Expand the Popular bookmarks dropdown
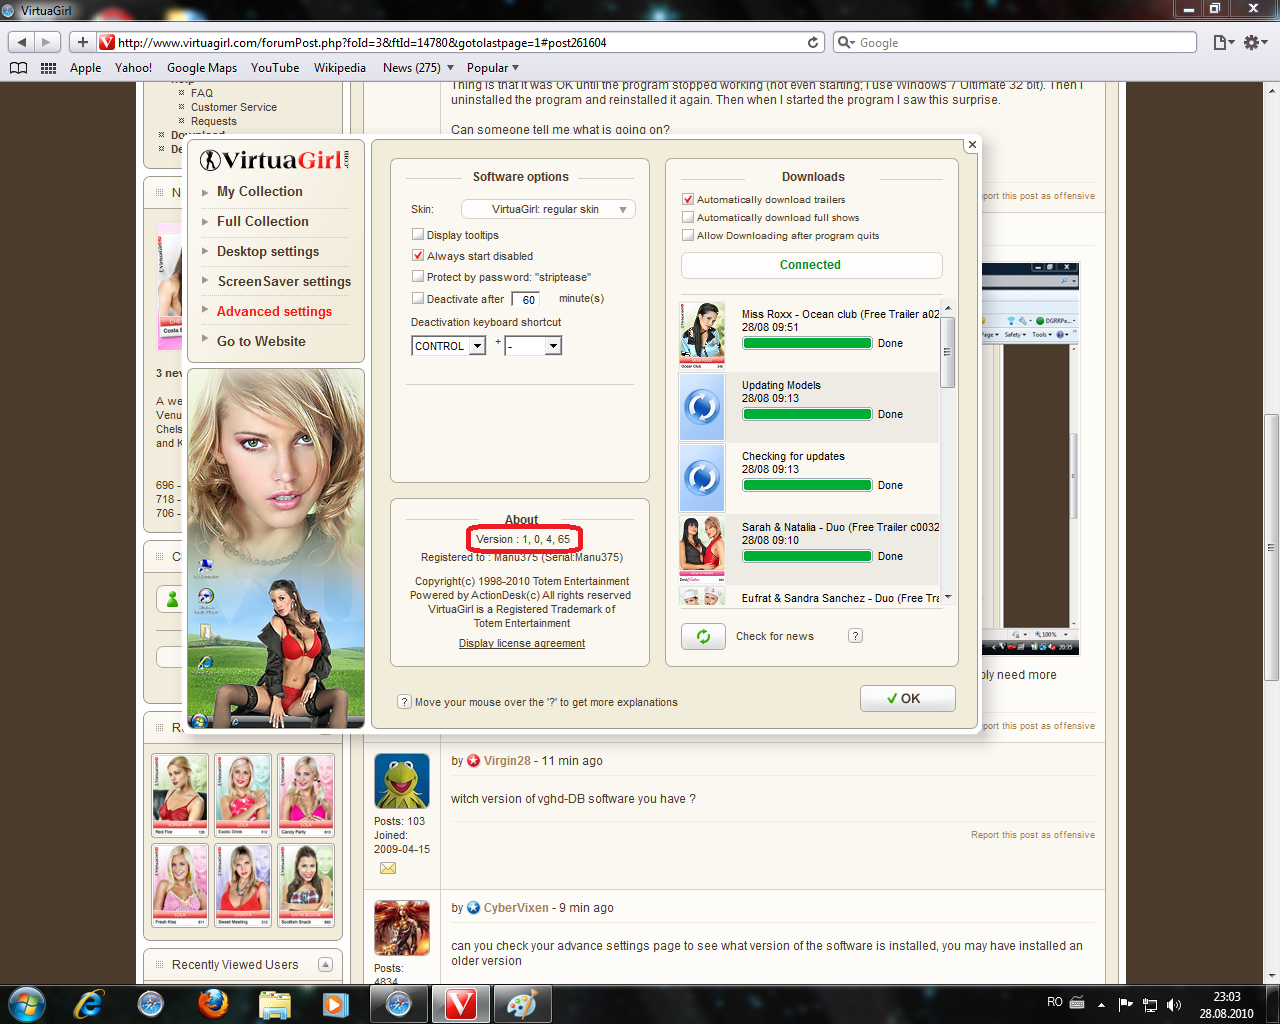1280x1024 pixels. pos(493,68)
